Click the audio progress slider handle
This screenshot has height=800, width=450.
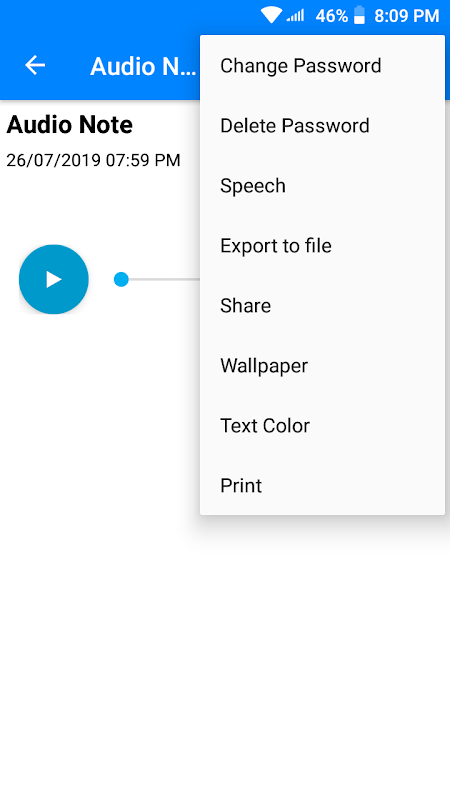pos(121,279)
